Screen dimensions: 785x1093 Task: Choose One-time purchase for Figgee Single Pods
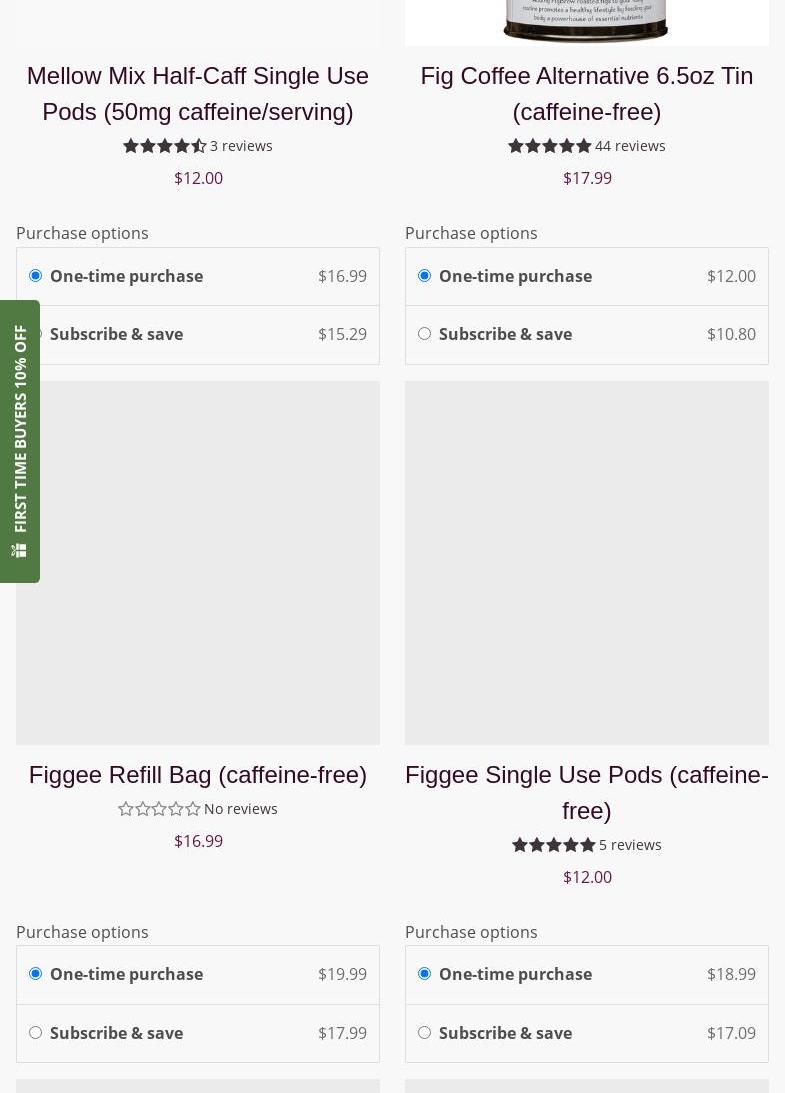[x=424, y=974]
